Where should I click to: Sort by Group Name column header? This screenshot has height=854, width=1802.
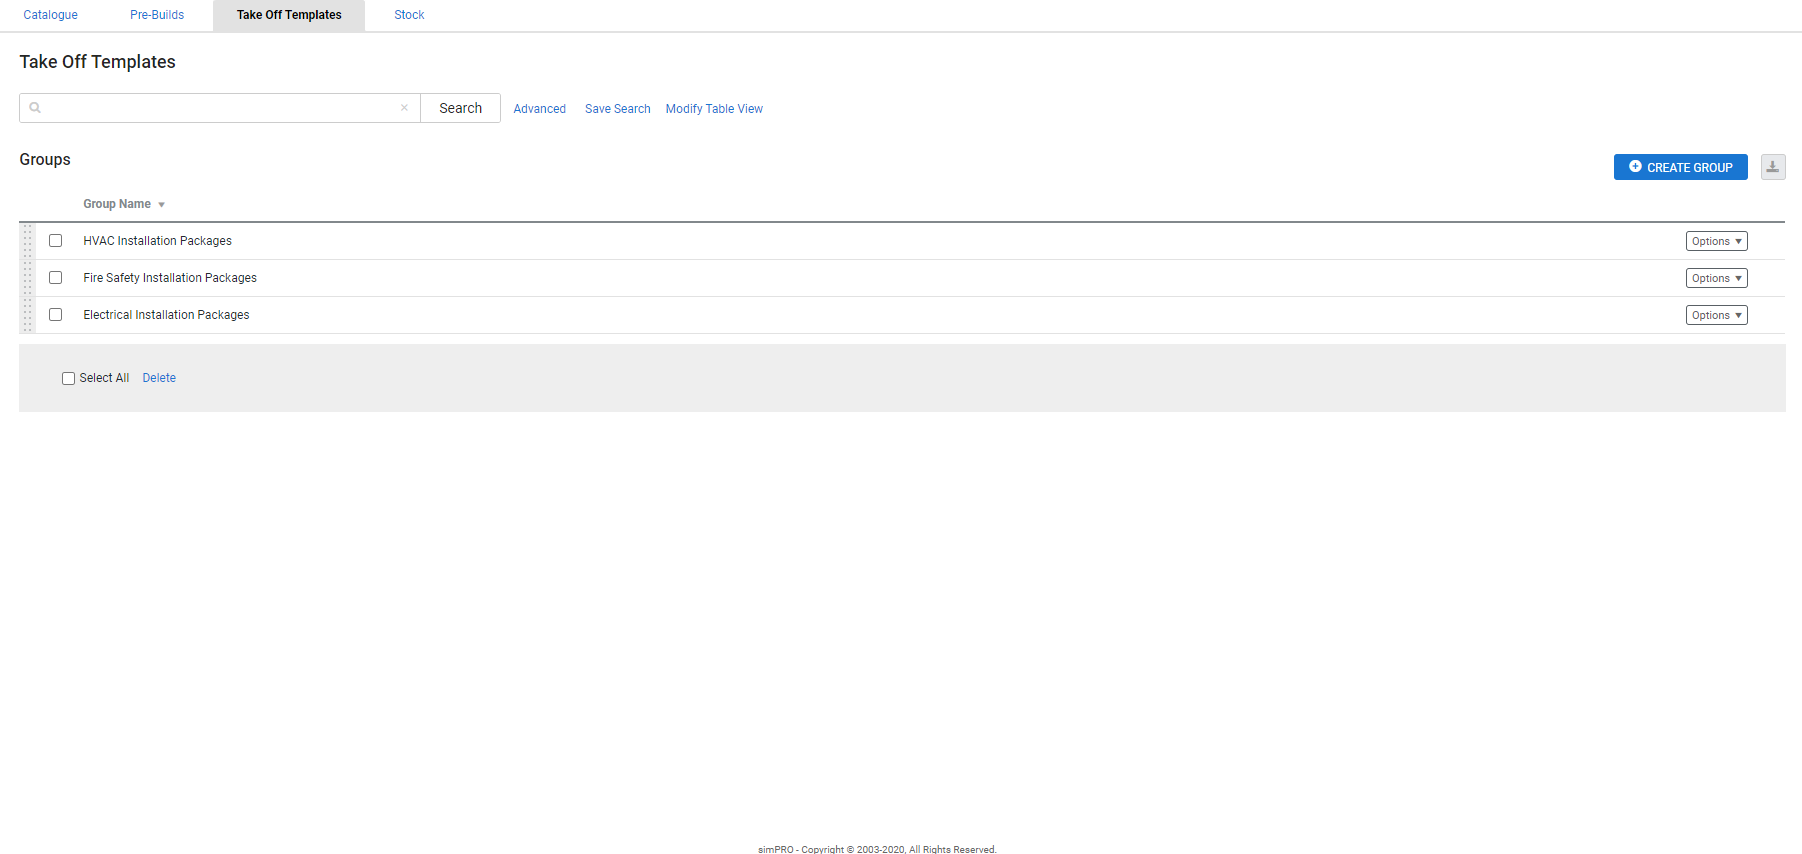[123, 204]
